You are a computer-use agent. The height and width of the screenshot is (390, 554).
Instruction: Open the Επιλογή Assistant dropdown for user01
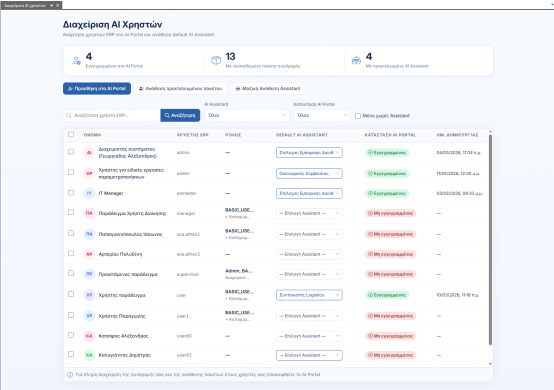pyautogui.click(x=309, y=355)
